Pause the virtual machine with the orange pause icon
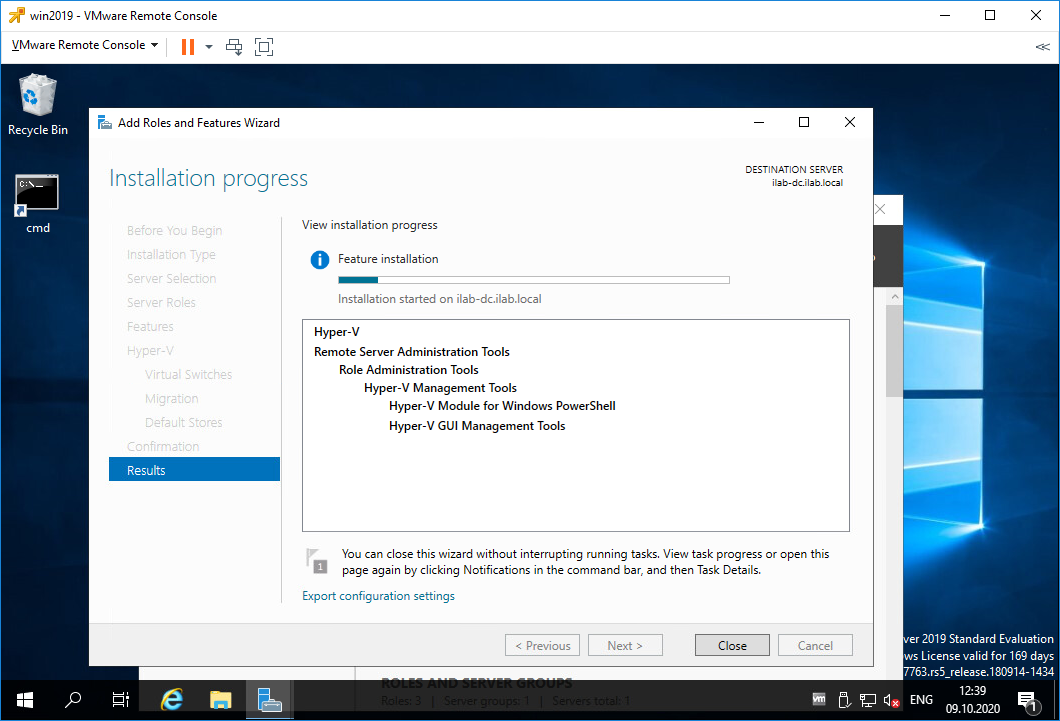Viewport: 1060px width, 721px height. click(188, 47)
